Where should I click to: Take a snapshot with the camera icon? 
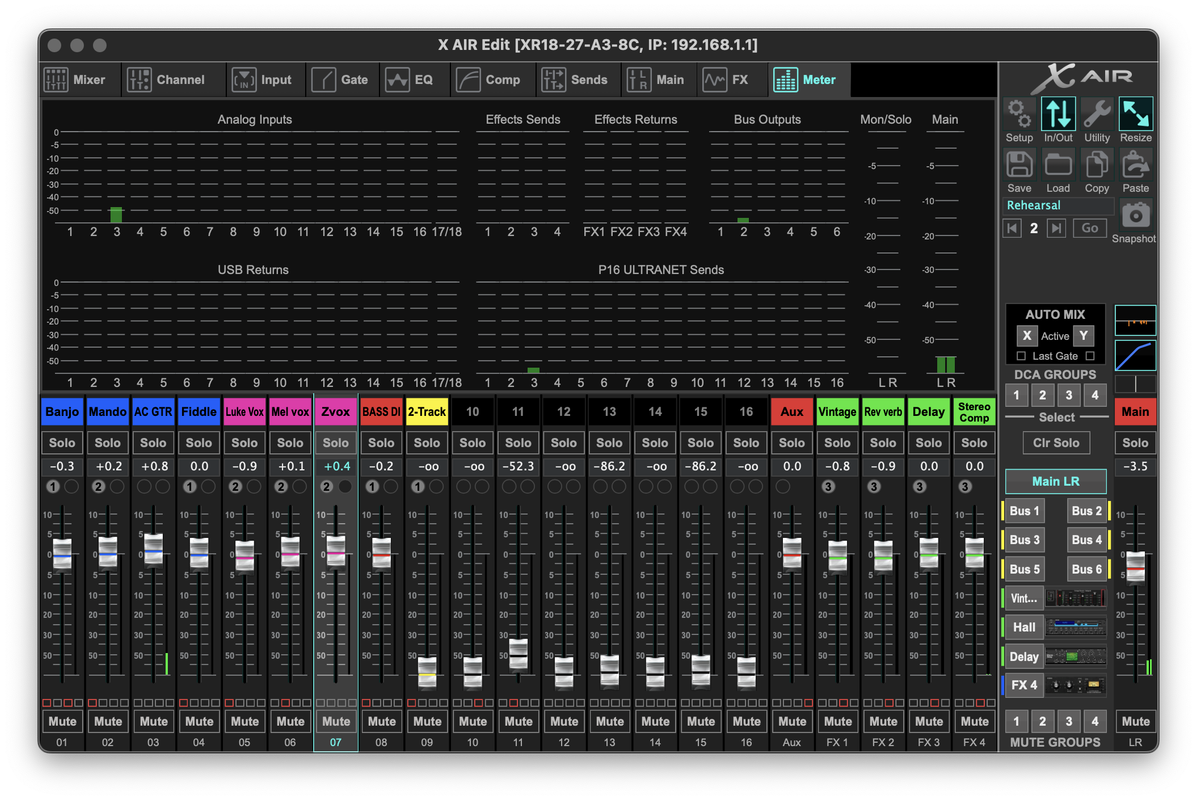point(1135,215)
